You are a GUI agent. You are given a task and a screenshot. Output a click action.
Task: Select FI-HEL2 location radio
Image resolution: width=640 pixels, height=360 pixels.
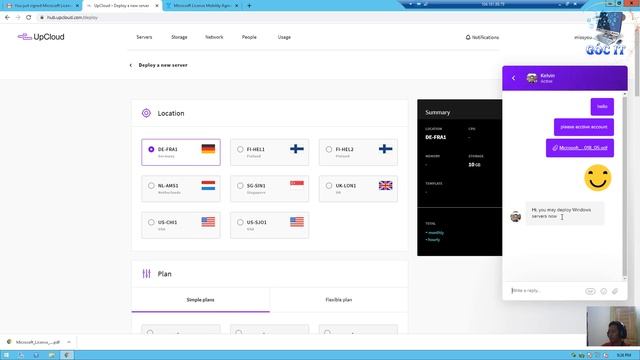[x=329, y=149]
